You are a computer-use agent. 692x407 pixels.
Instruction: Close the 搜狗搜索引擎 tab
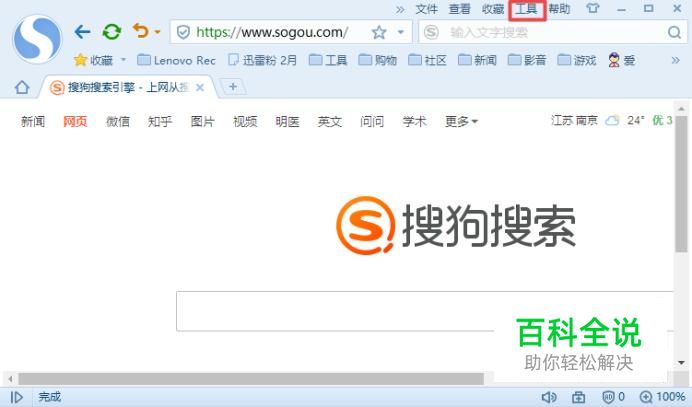click(x=199, y=87)
